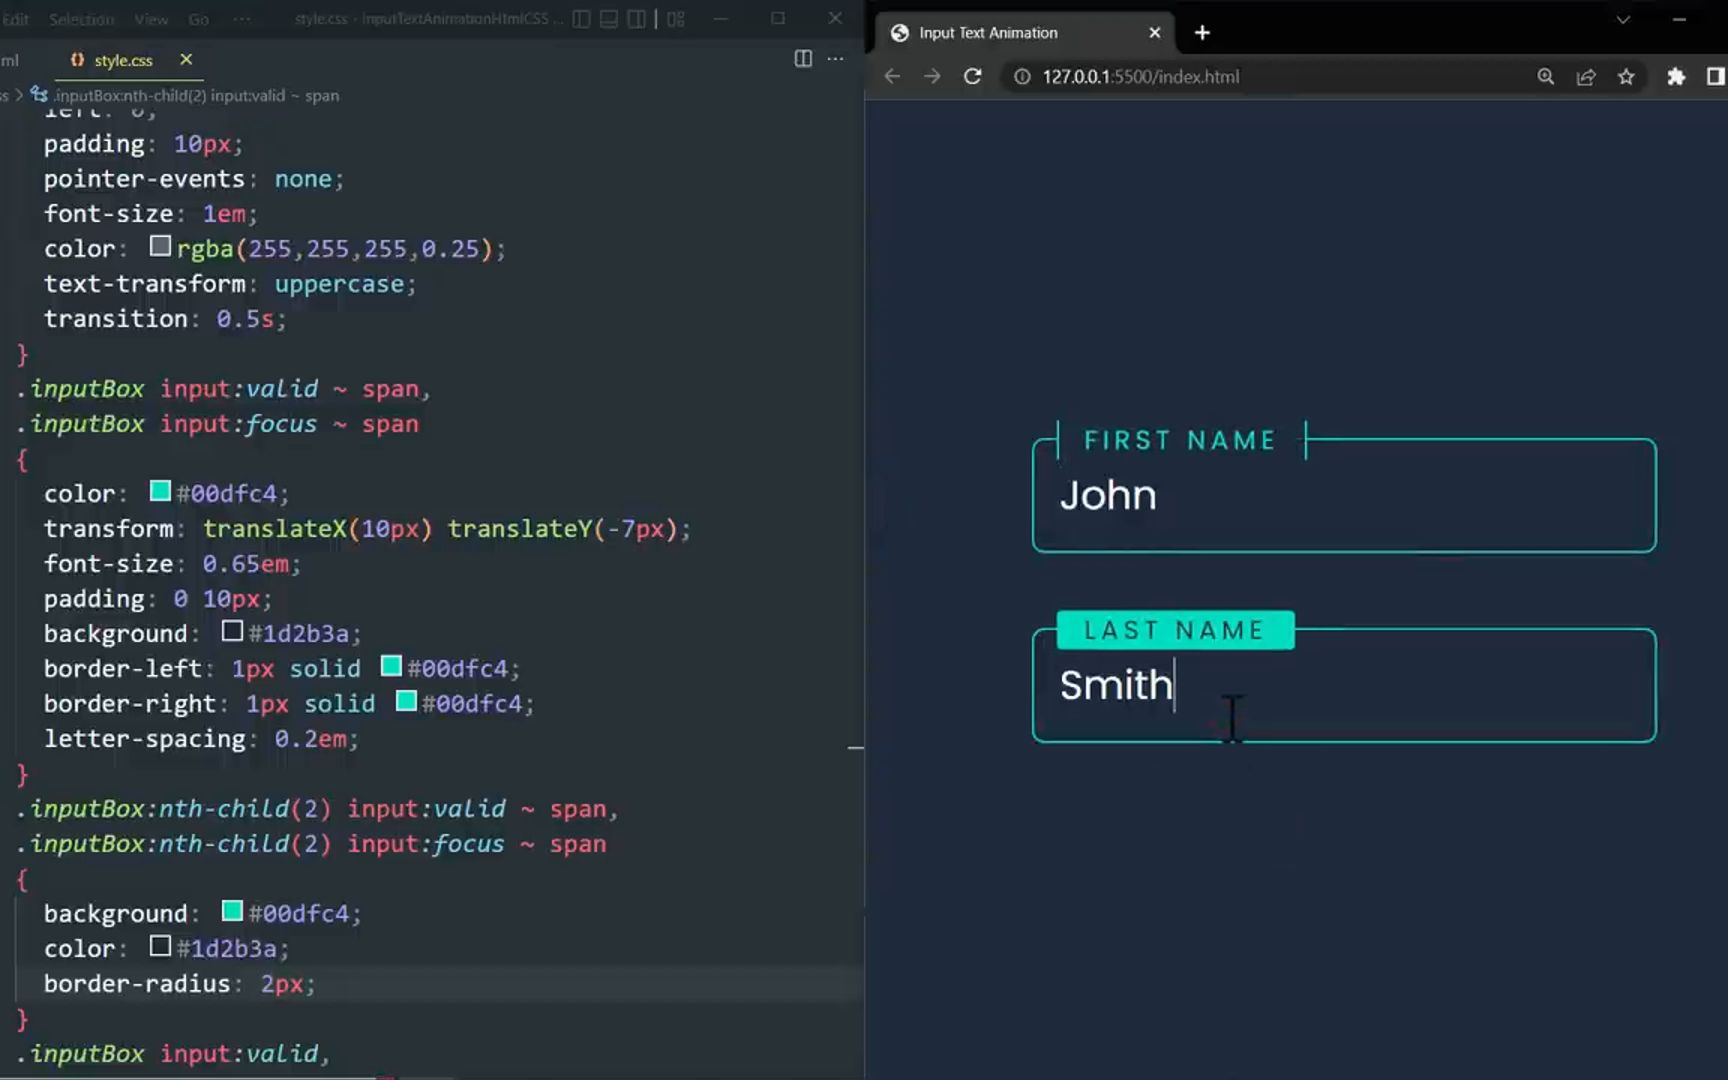Open the #1d2b3a background color swatch

coord(232,631)
